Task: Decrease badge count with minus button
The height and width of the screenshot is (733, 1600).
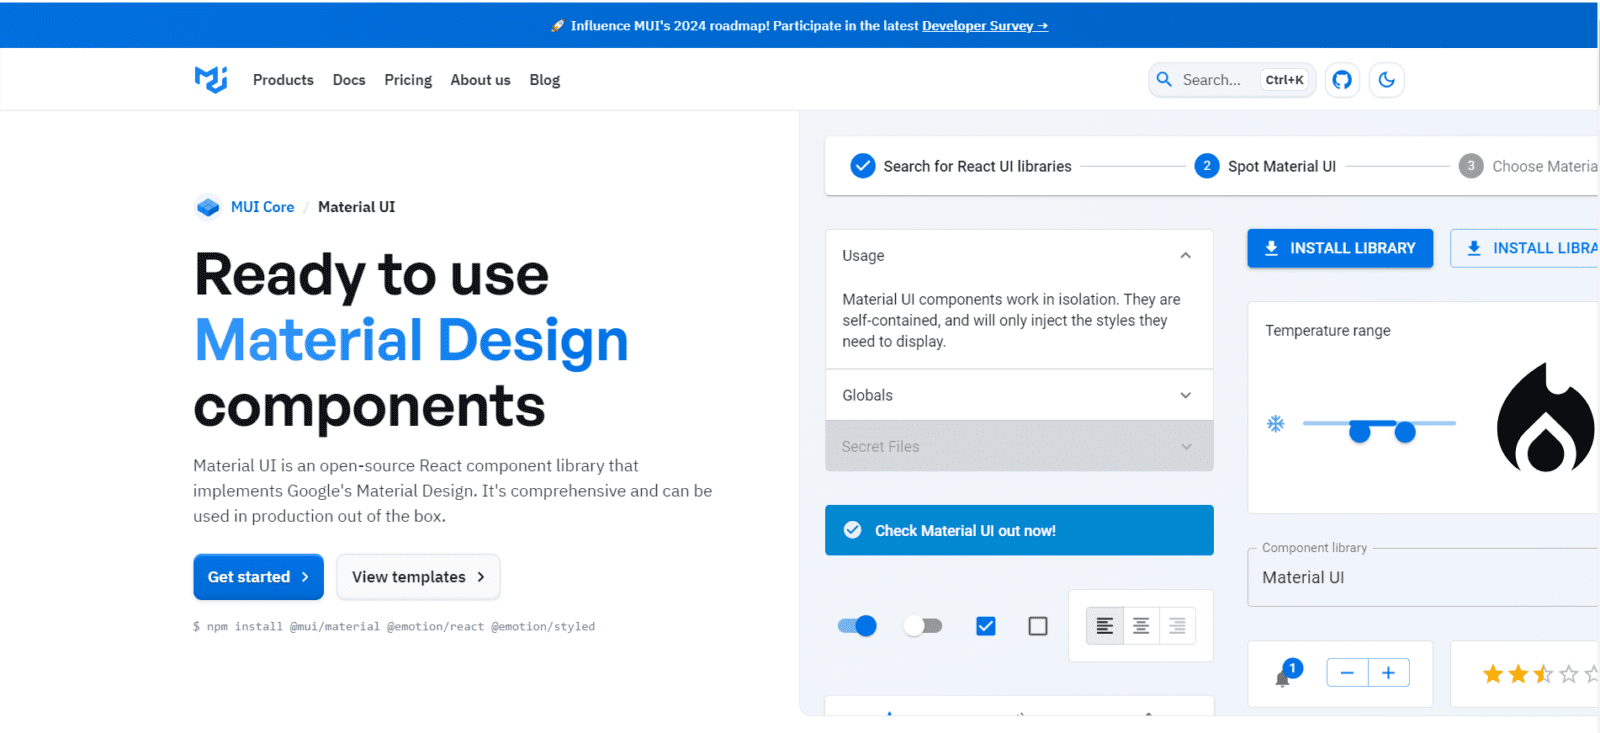Action: click(1347, 673)
